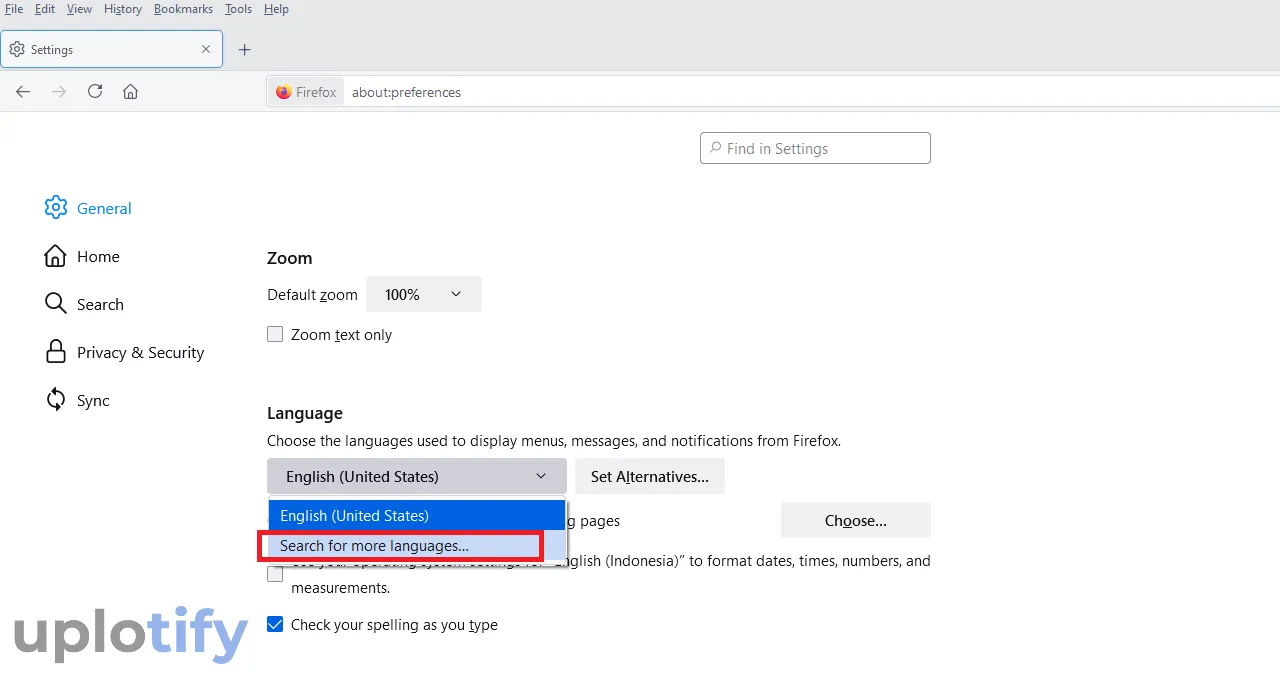
Task: Expand the Default zoom 100% dropdown
Action: click(423, 295)
